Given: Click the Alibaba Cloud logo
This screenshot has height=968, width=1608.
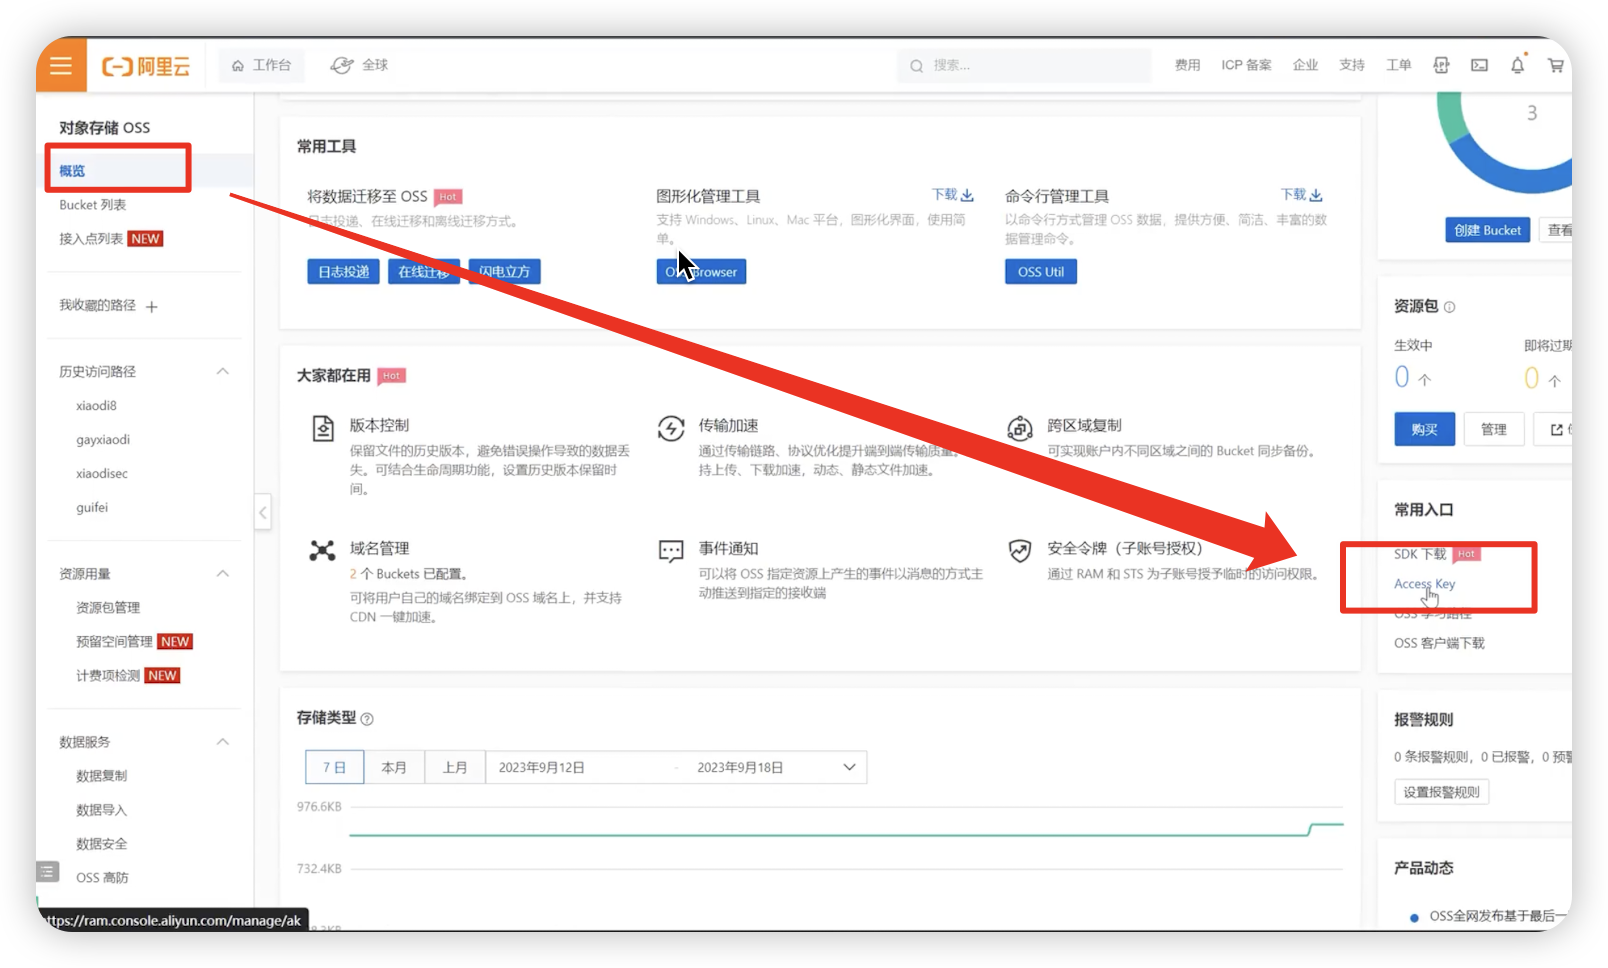Looking at the screenshot, I should tap(146, 66).
